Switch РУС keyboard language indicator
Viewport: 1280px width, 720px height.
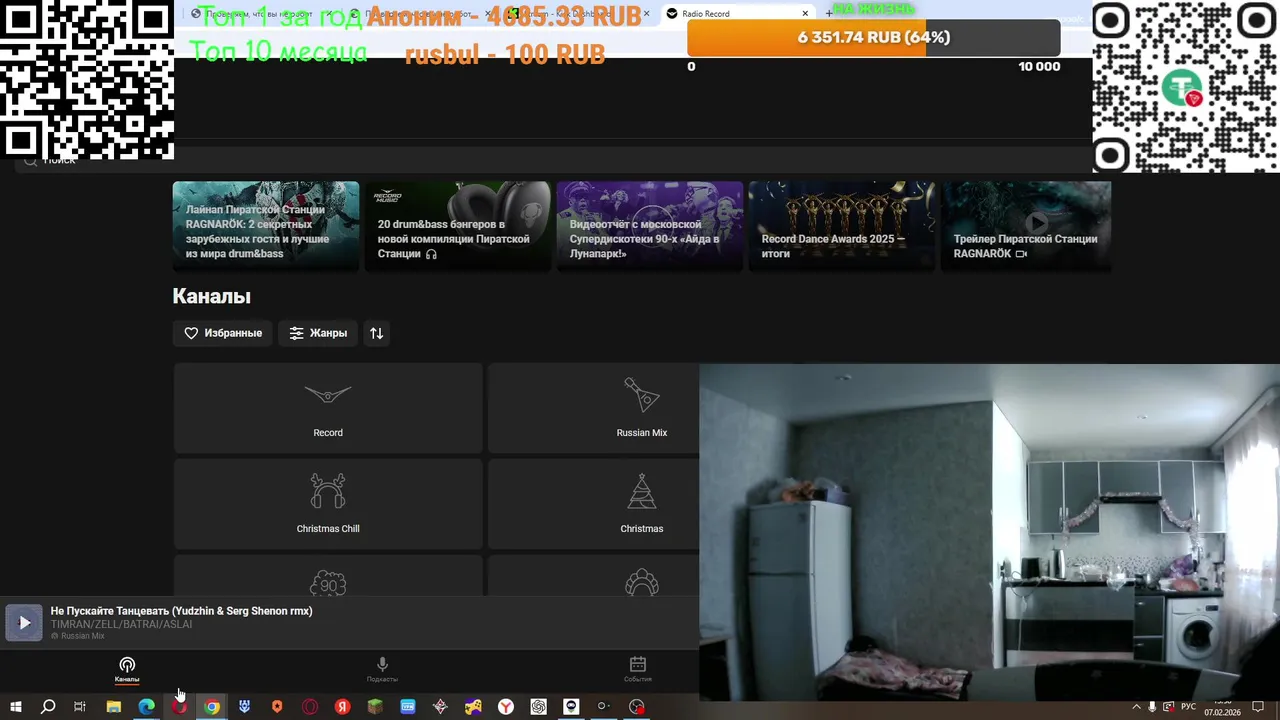(x=1189, y=707)
